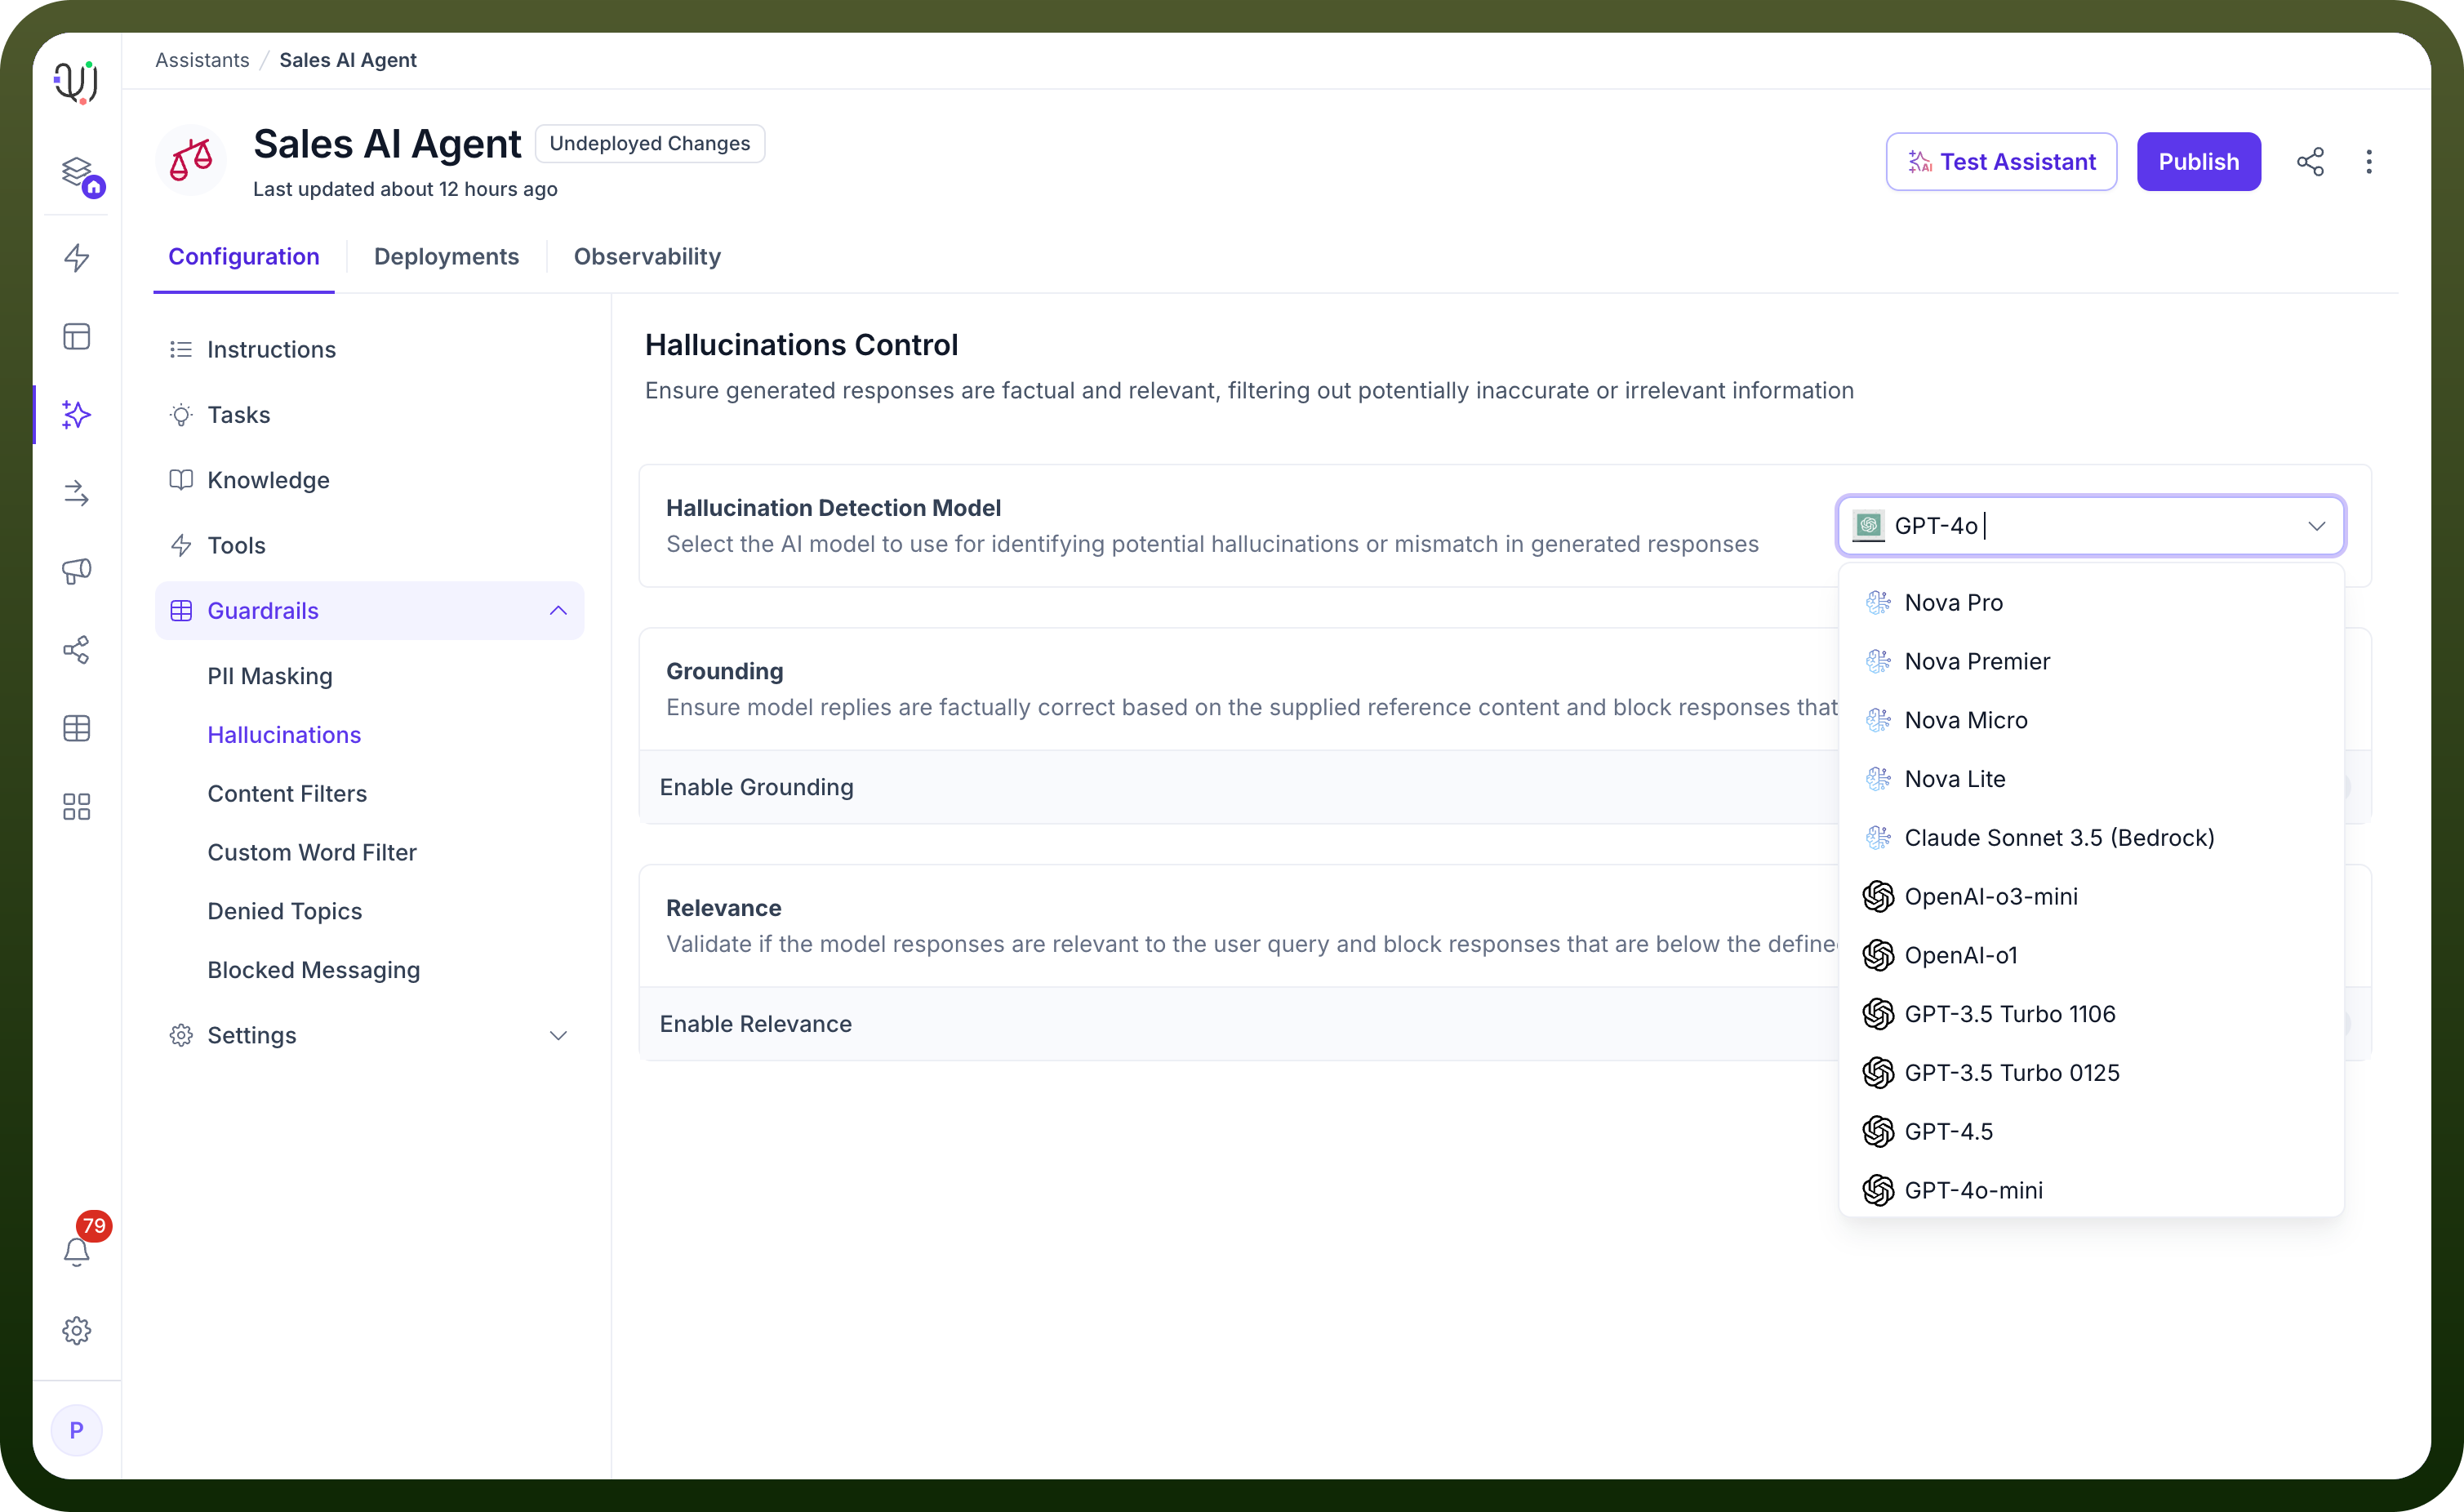Screen dimensions: 2464x1512
Task: Collapse the Guardrails section
Action: click(x=558, y=611)
